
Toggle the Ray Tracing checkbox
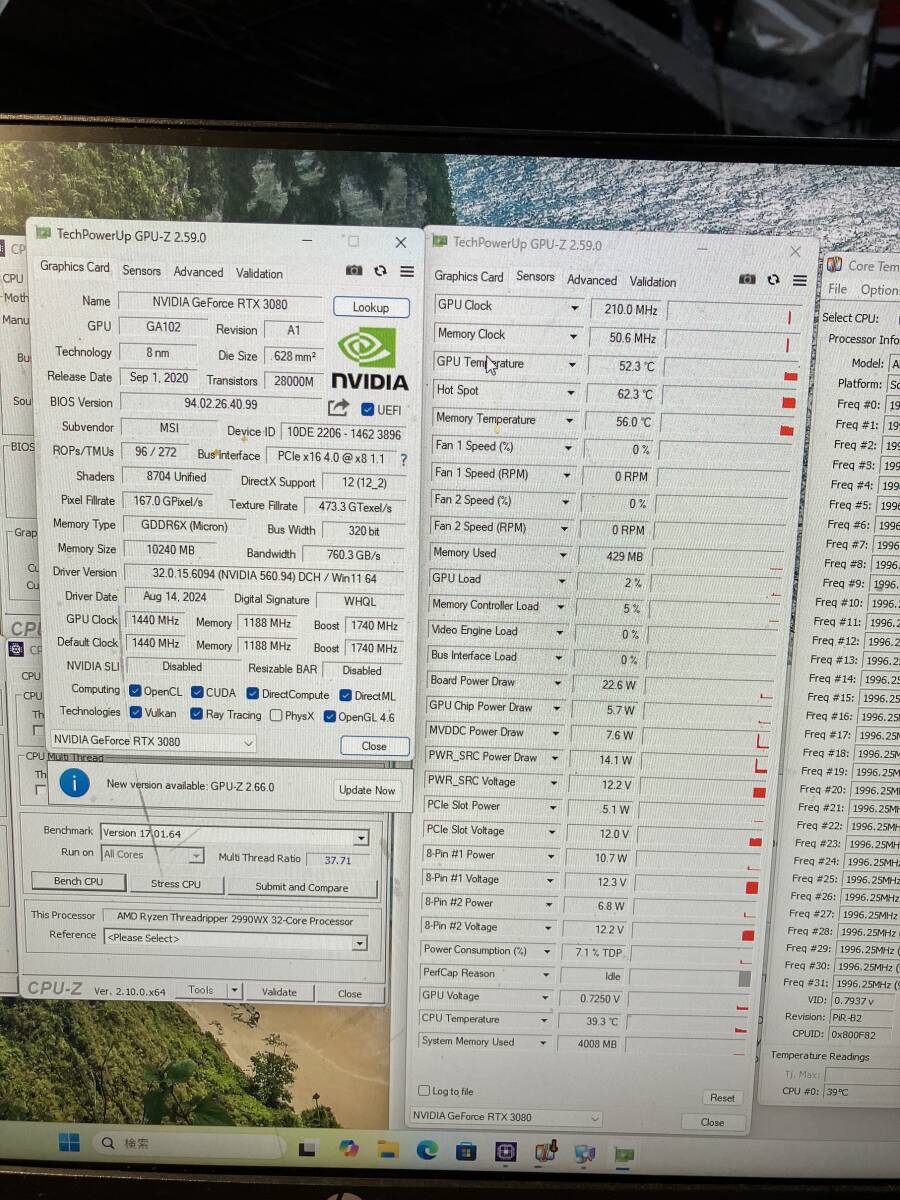[197, 714]
